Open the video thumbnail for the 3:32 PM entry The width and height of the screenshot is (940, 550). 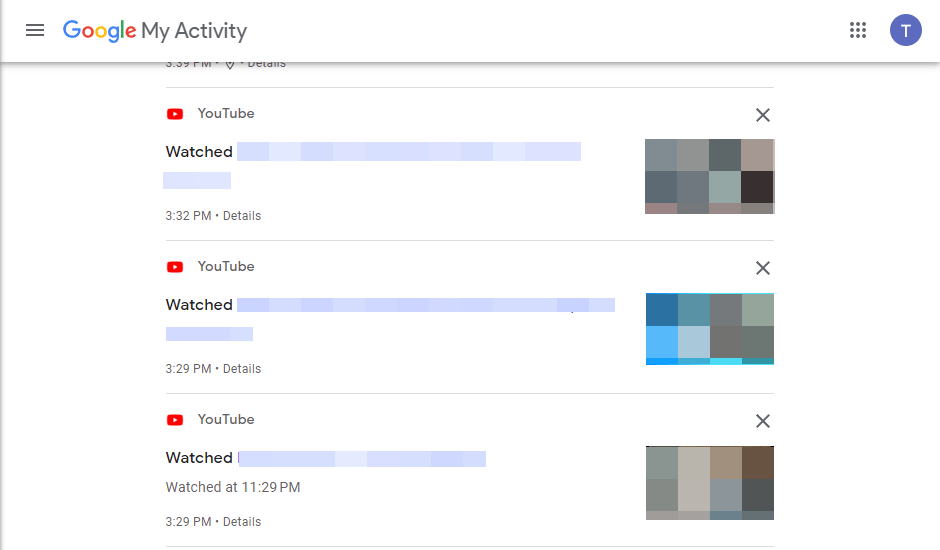pos(710,176)
